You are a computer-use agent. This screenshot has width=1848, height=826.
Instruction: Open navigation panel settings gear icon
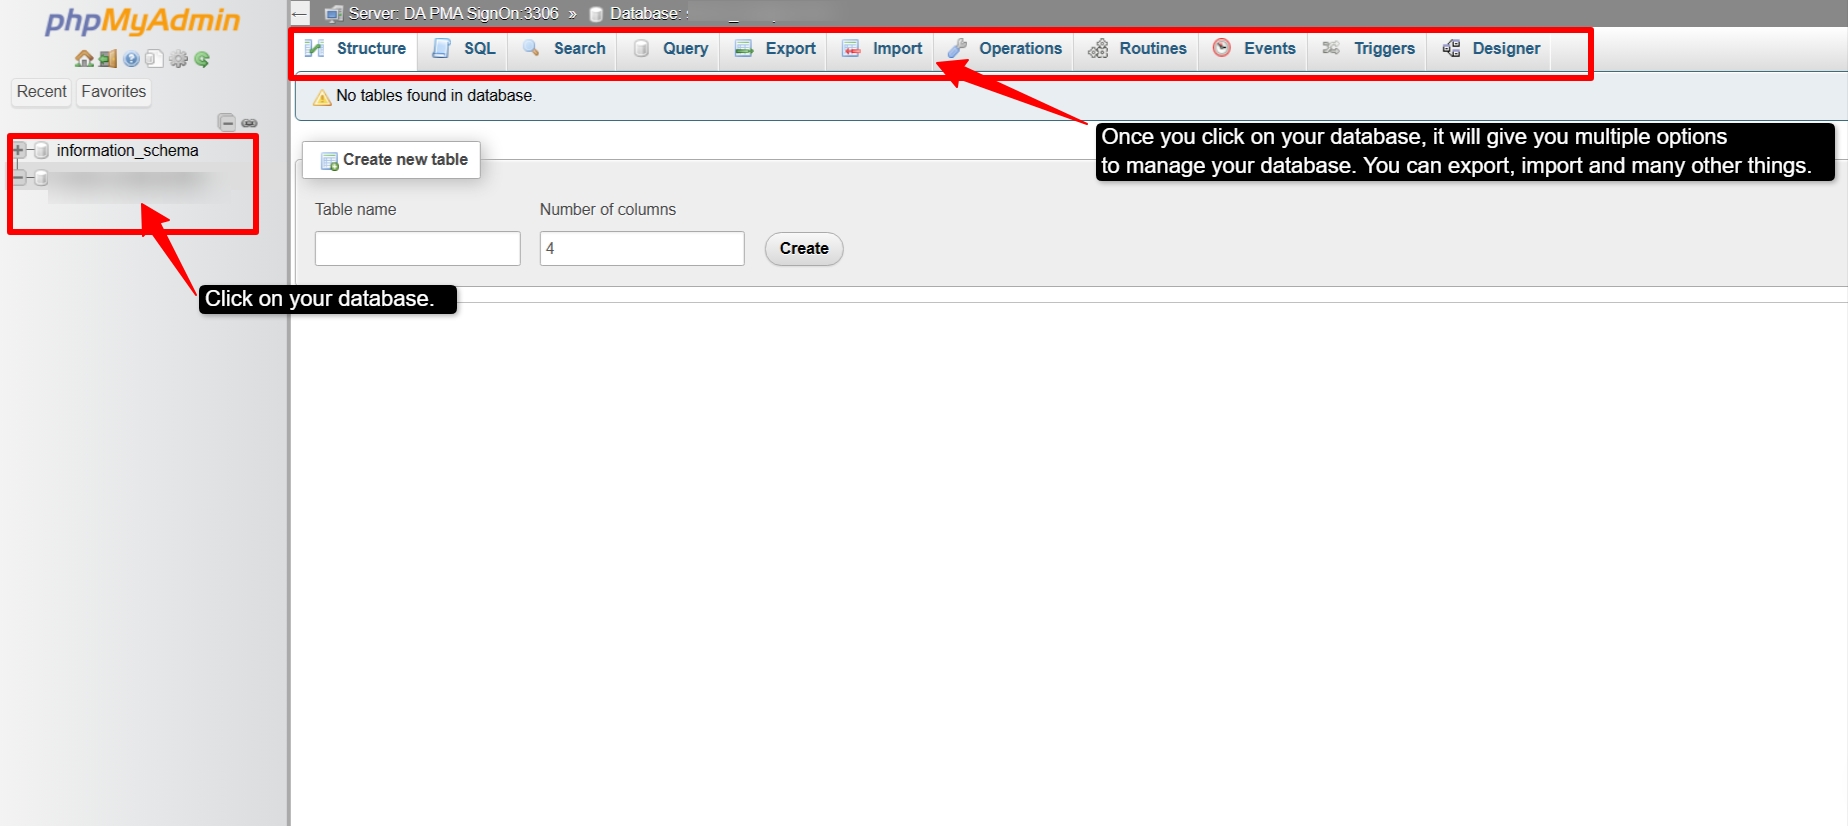[178, 59]
